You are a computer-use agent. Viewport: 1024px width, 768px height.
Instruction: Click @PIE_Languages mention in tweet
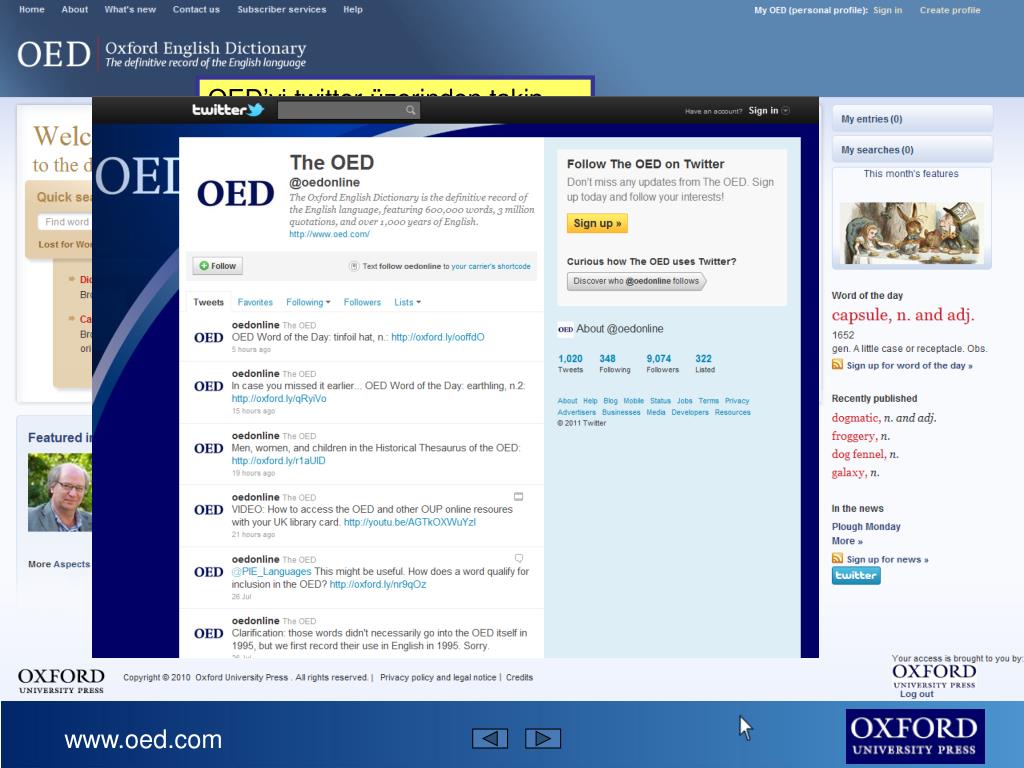pos(271,571)
